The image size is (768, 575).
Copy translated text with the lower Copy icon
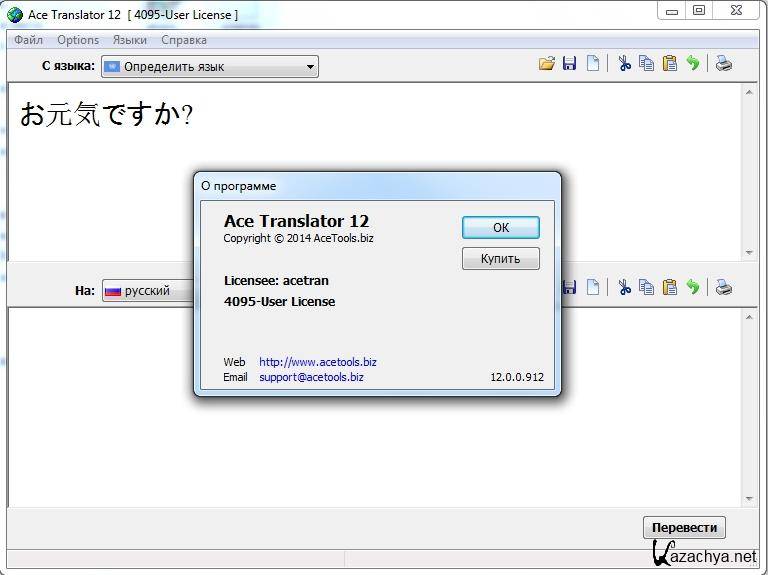[x=647, y=288]
